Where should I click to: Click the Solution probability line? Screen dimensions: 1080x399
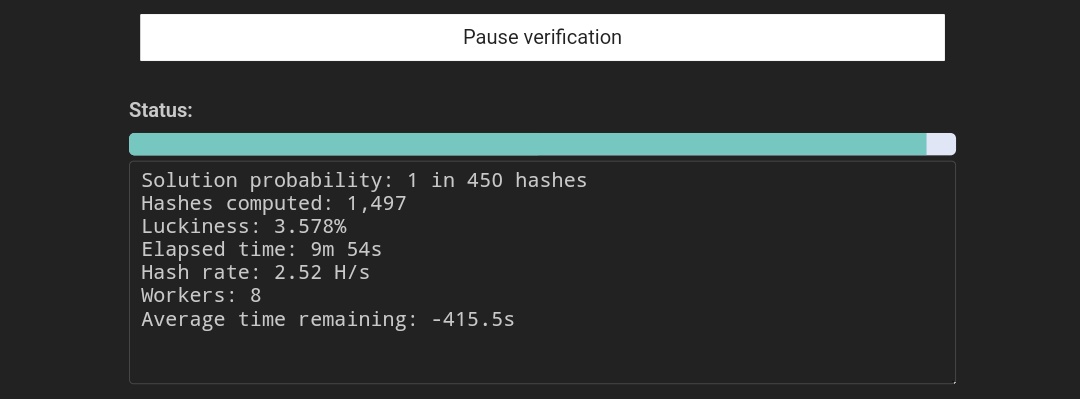(364, 181)
